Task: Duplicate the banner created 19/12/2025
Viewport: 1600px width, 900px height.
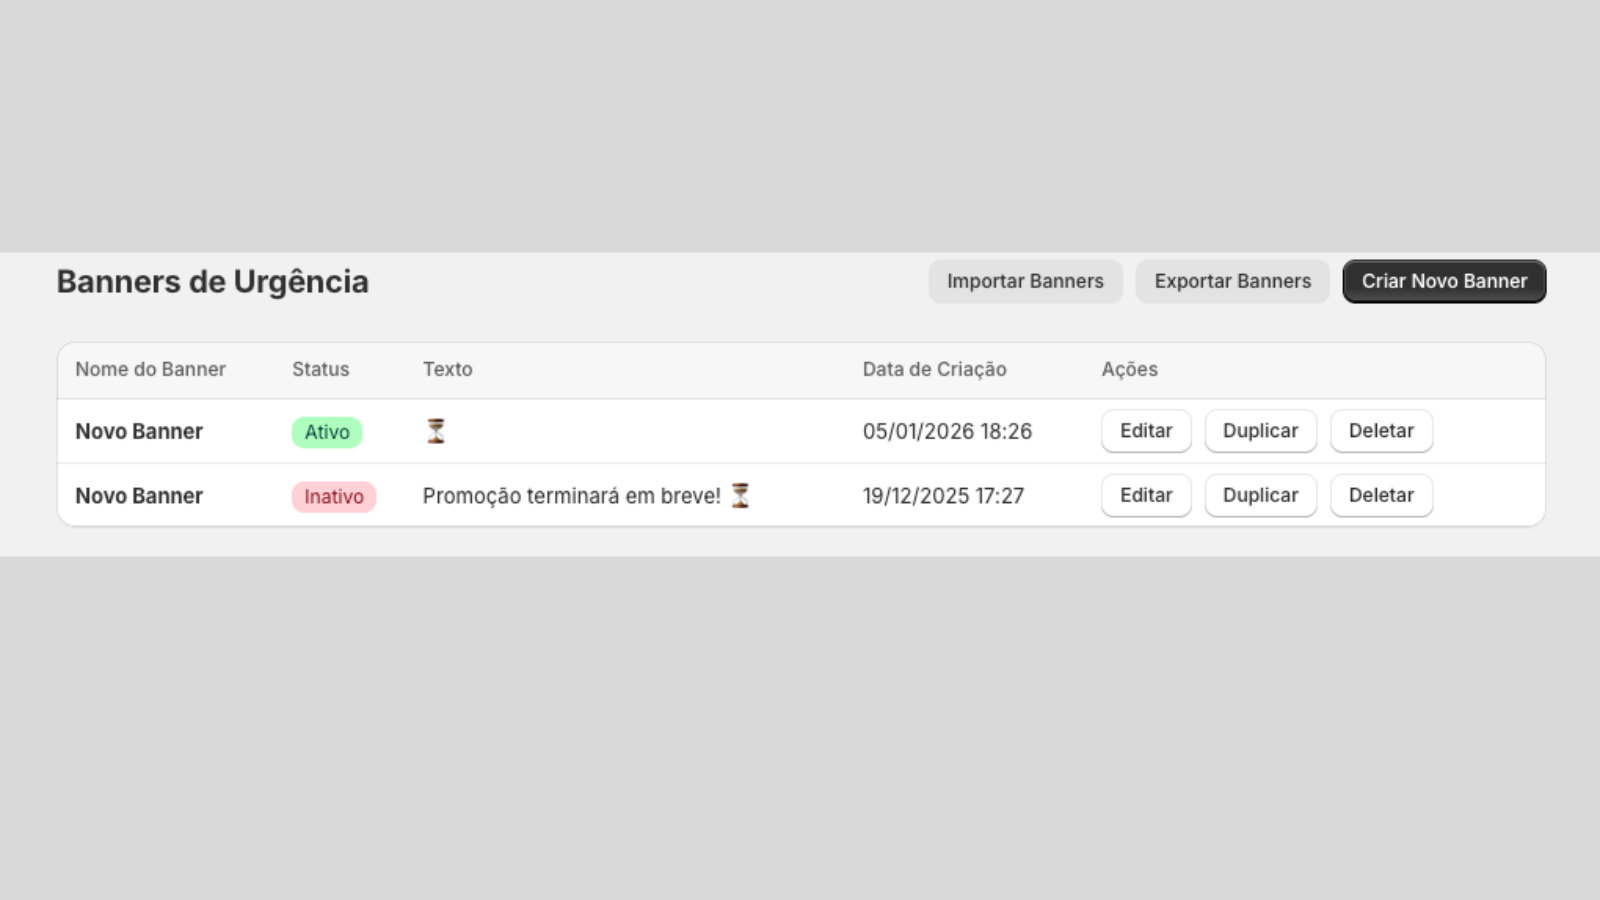Action: pos(1260,495)
